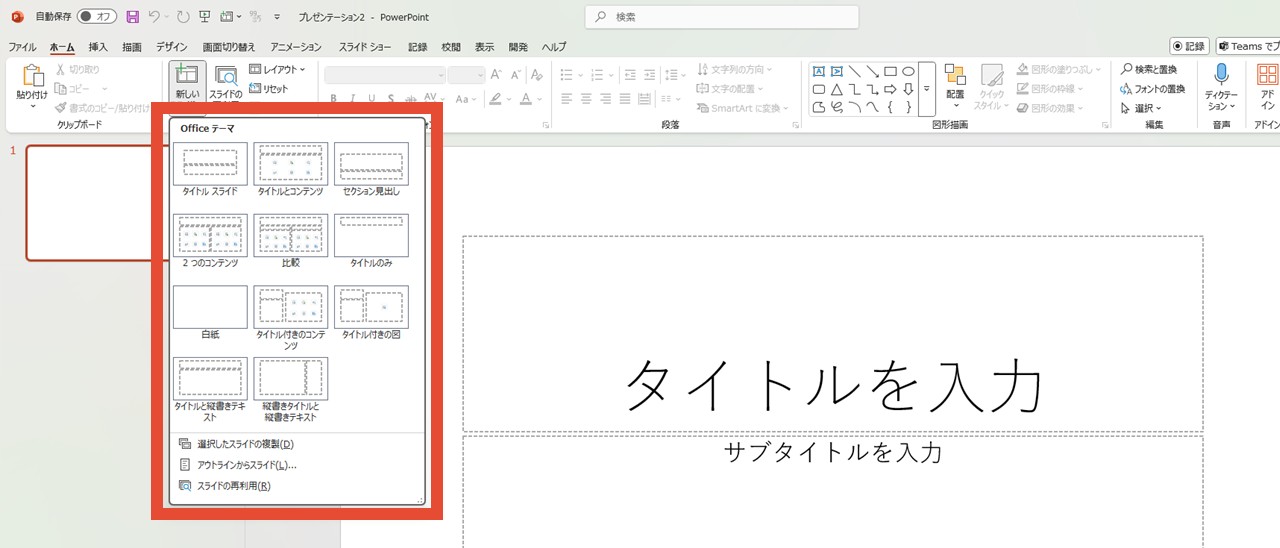Switch to the アニメーション tab
Screen dimensions: 1280x548
[296, 47]
